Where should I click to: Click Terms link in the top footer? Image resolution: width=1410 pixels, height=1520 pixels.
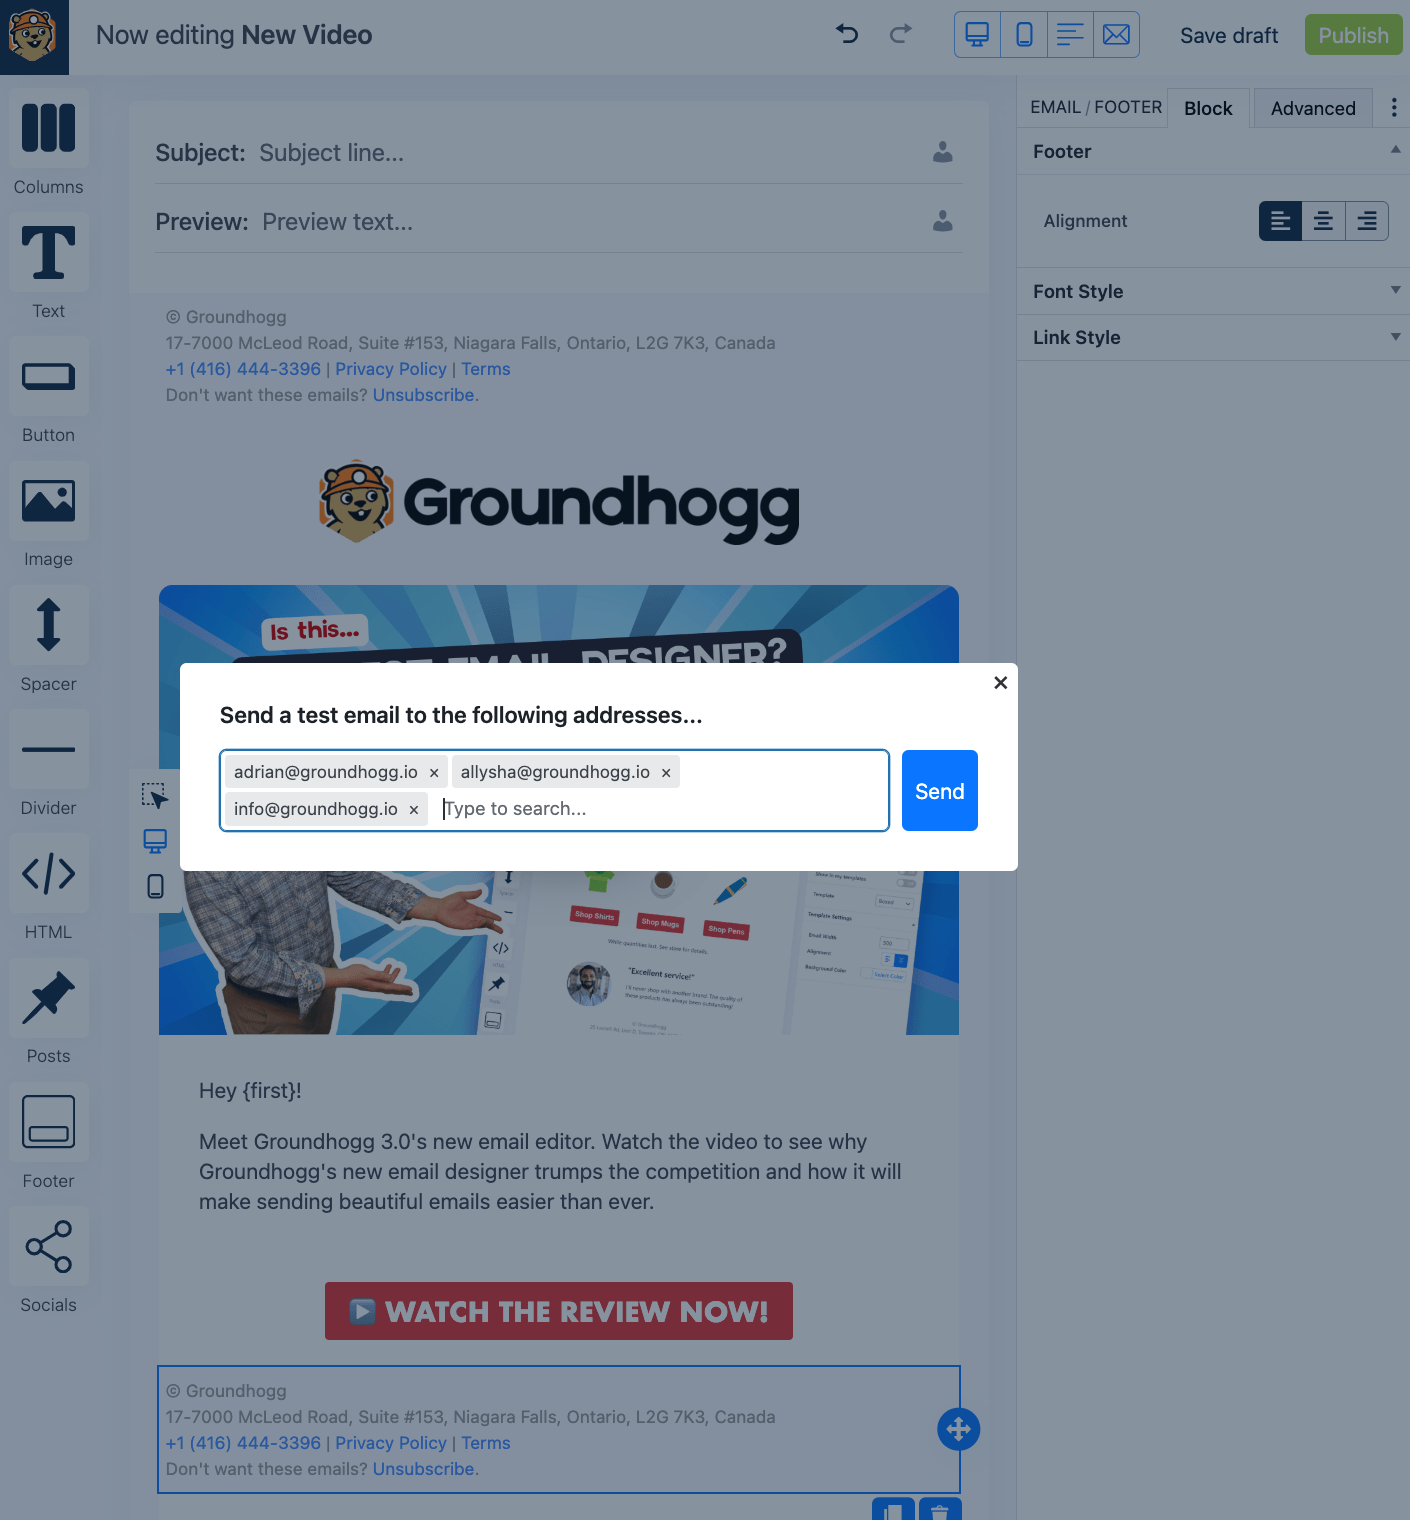tap(486, 369)
